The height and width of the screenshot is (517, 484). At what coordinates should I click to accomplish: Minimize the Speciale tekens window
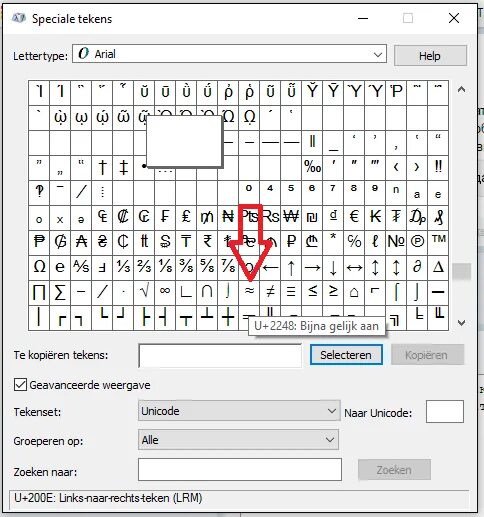pyautogui.click(x=363, y=18)
